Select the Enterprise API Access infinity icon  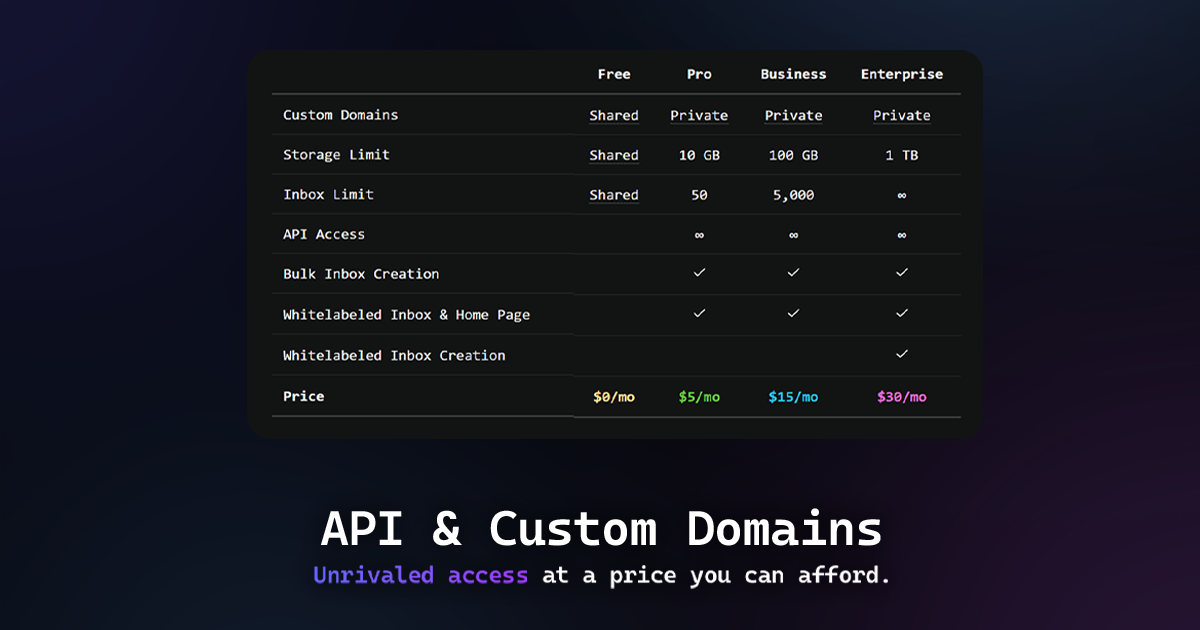[902, 234]
